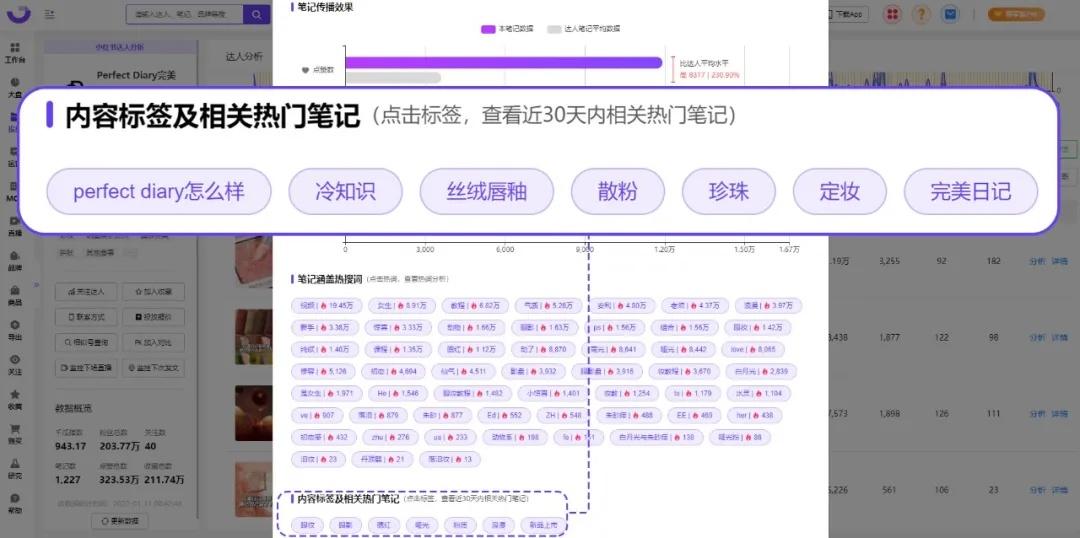The image size is (1080, 538).
Task: Click the 本笔记数据 purple legend swatch
Action: pos(488,29)
